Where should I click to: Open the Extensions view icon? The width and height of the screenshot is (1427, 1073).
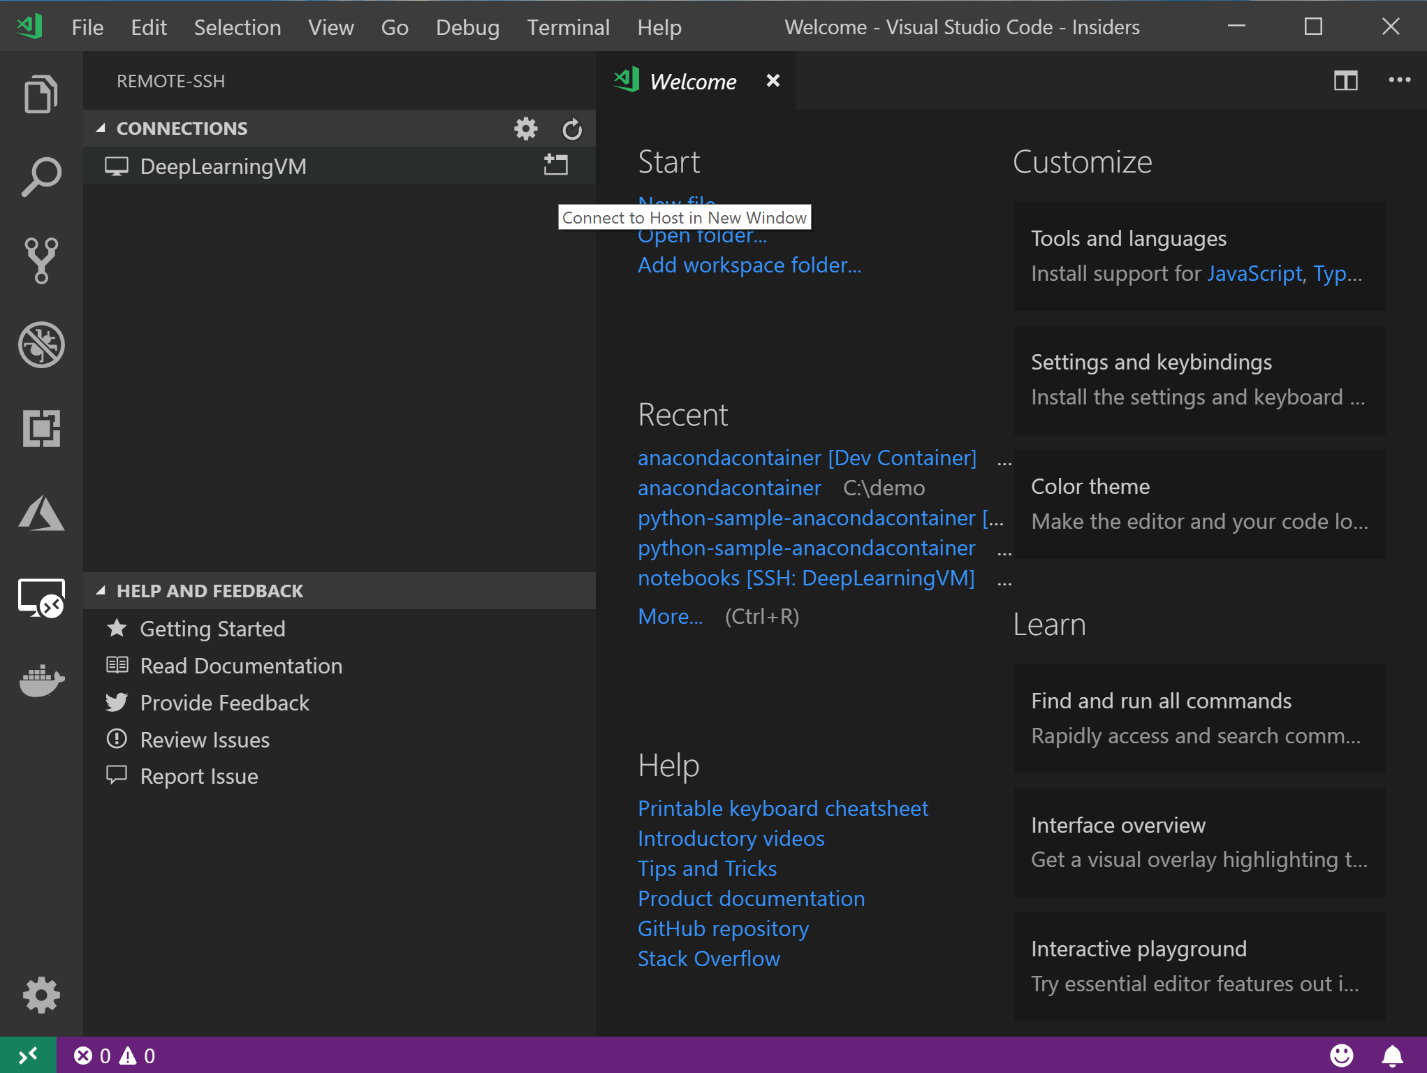click(x=41, y=428)
